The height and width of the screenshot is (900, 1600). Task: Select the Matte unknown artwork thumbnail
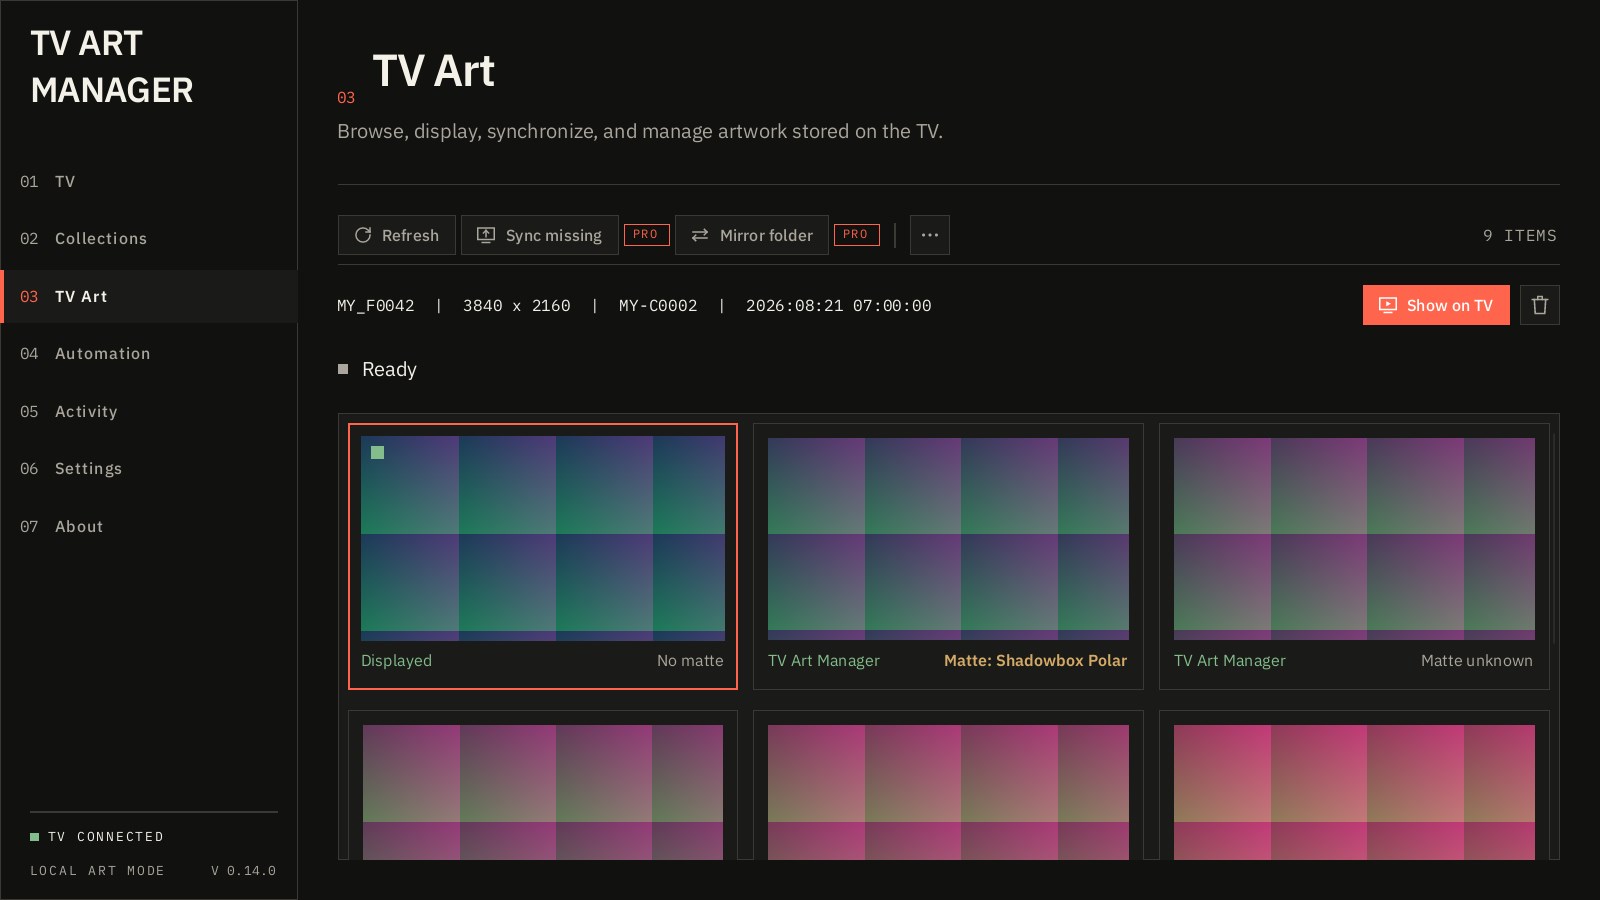(1354, 539)
